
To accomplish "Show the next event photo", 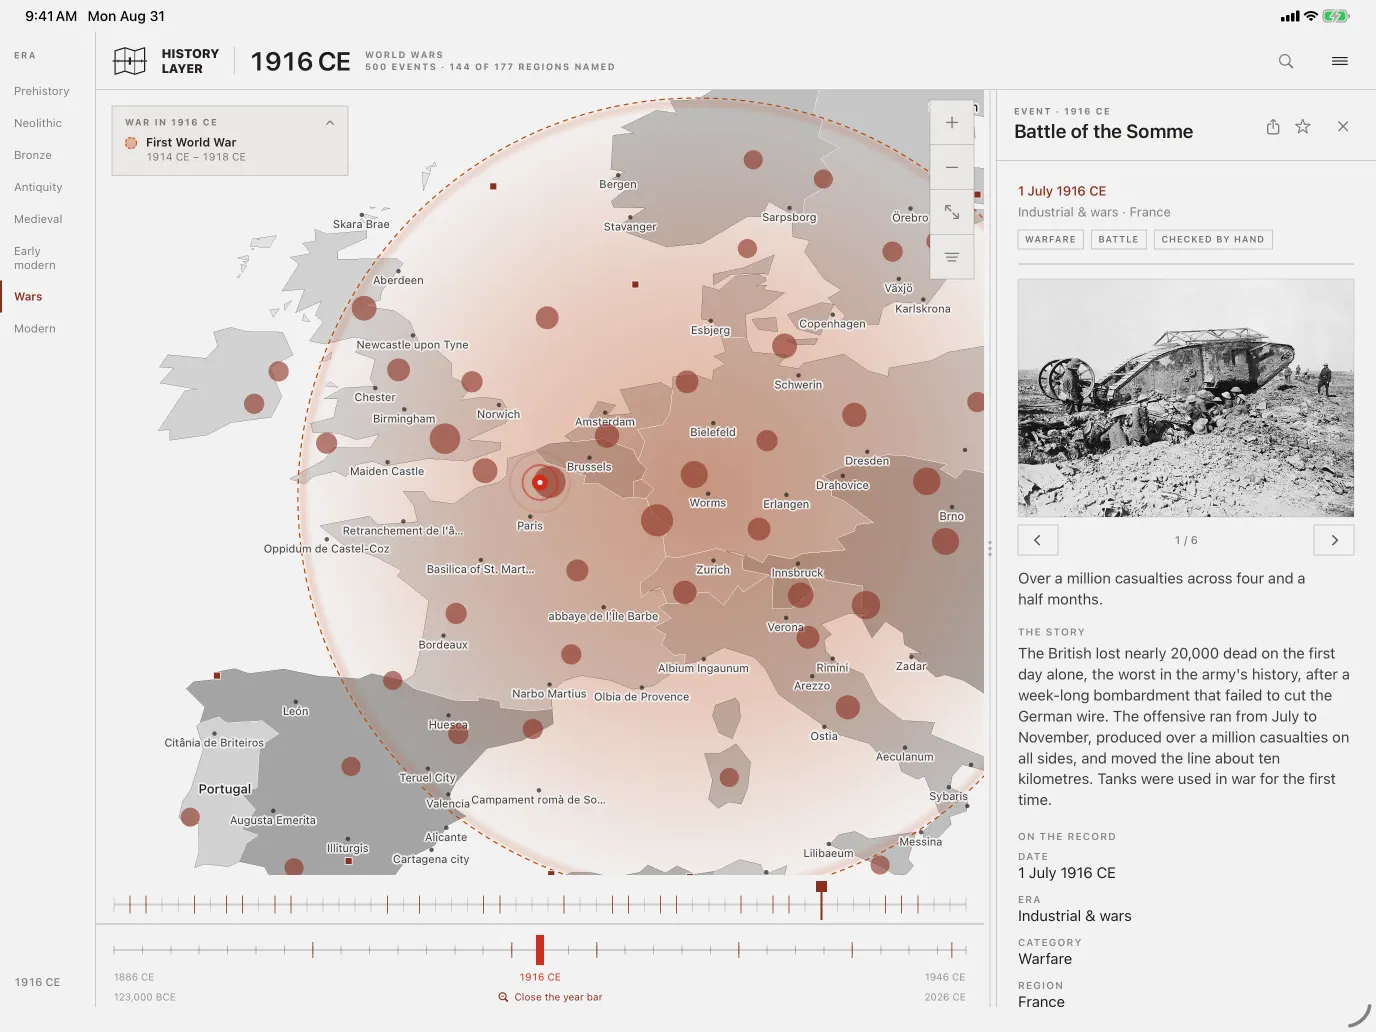I will coord(1334,540).
